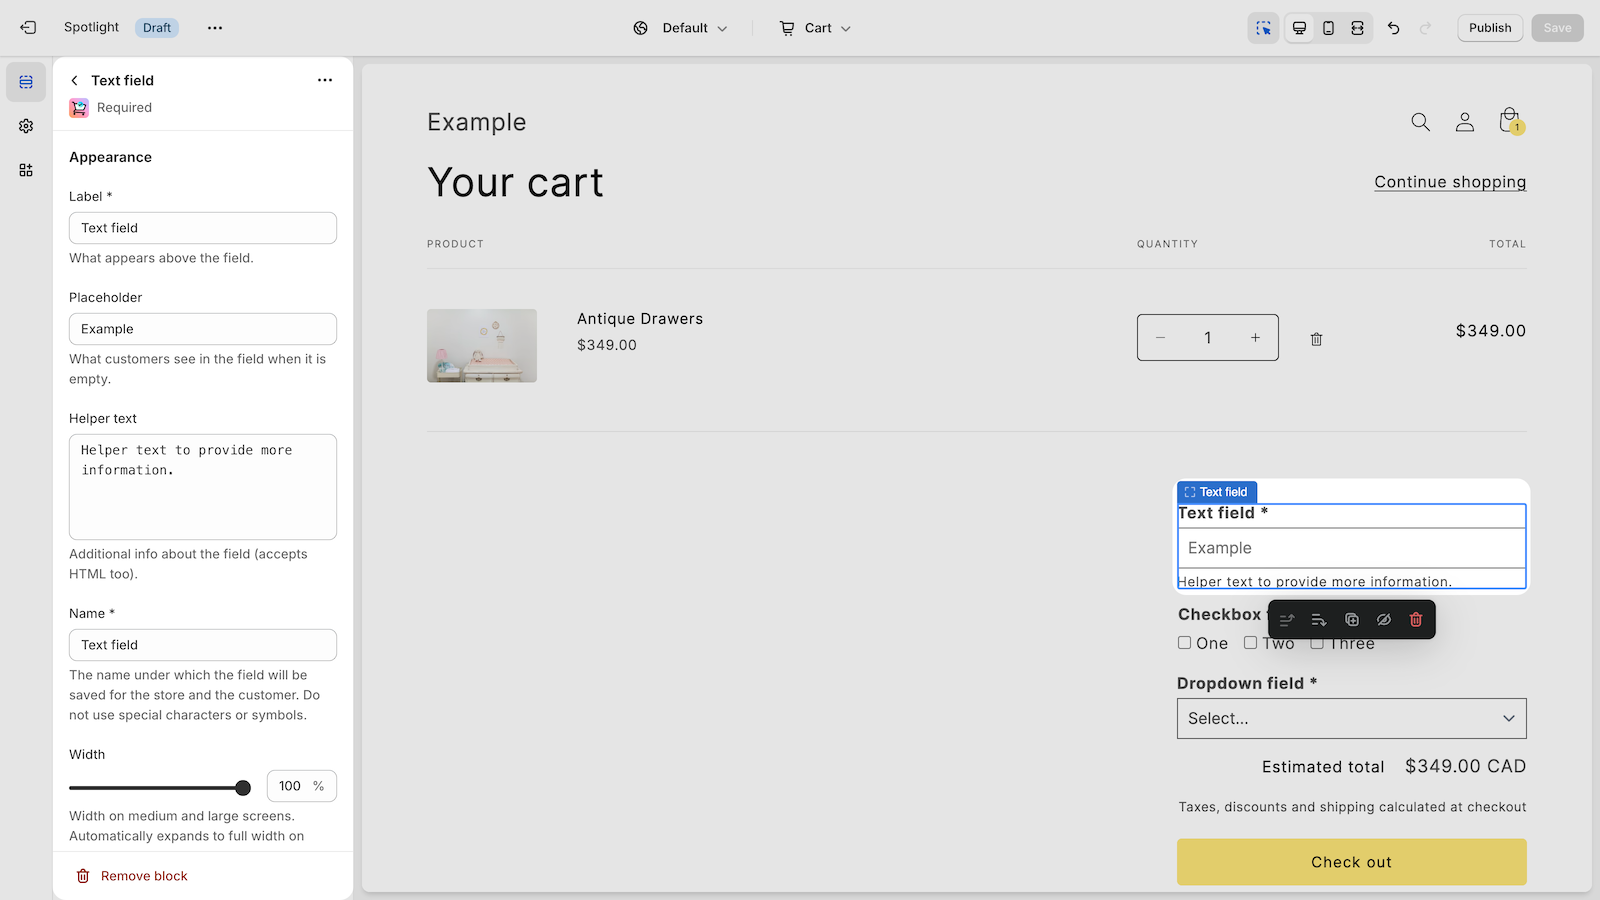Hide the Text field block
The width and height of the screenshot is (1600, 900).
click(1383, 620)
